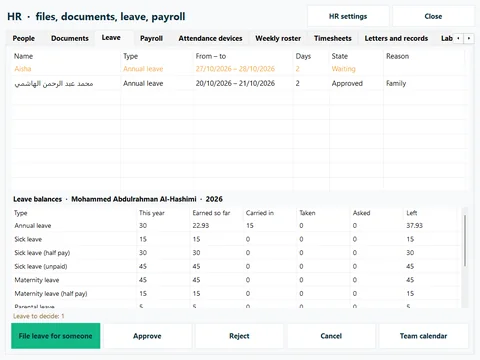Open Letters and records tab

tap(396, 38)
